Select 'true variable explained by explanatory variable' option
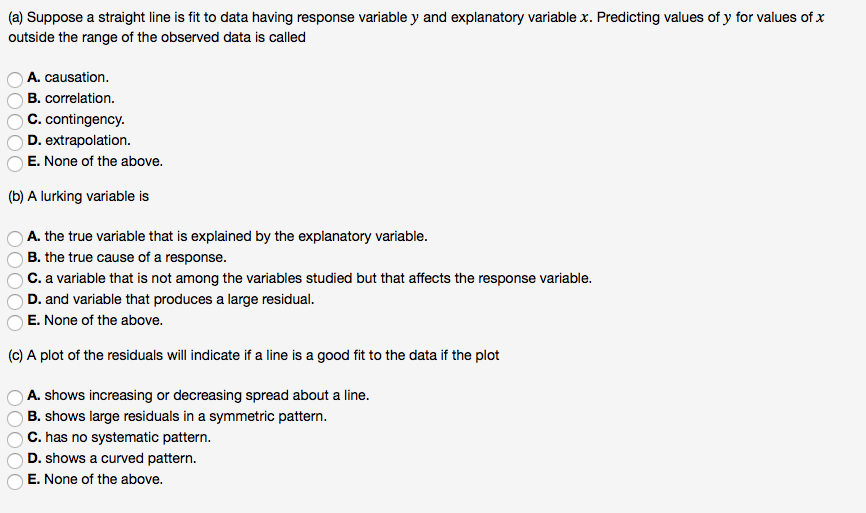The width and height of the screenshot is (866, 513). tap(15, 239)
